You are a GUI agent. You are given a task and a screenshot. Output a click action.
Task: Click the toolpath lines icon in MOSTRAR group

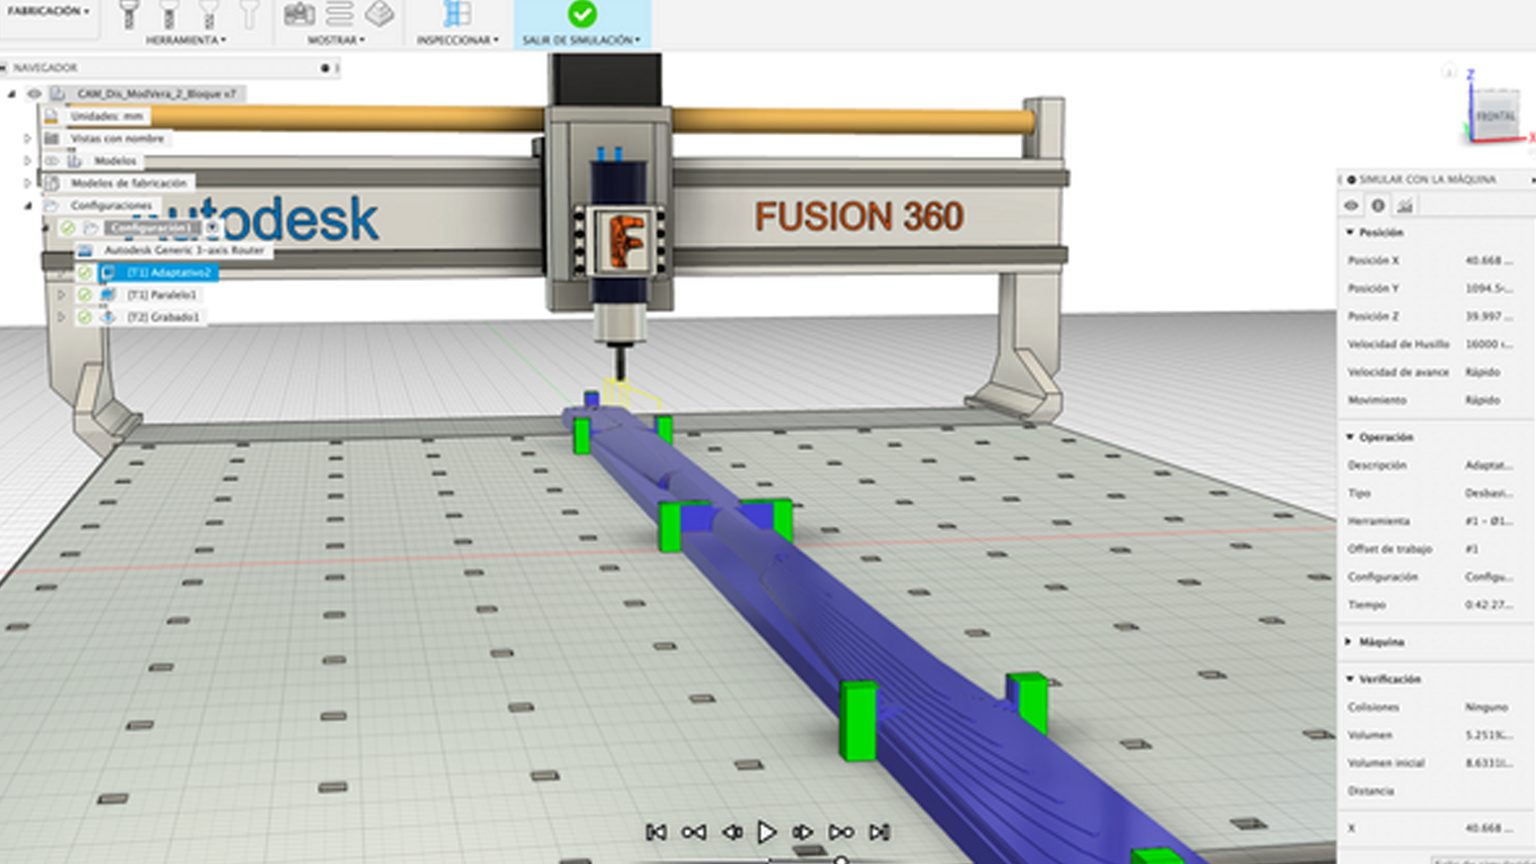(339, 14)
